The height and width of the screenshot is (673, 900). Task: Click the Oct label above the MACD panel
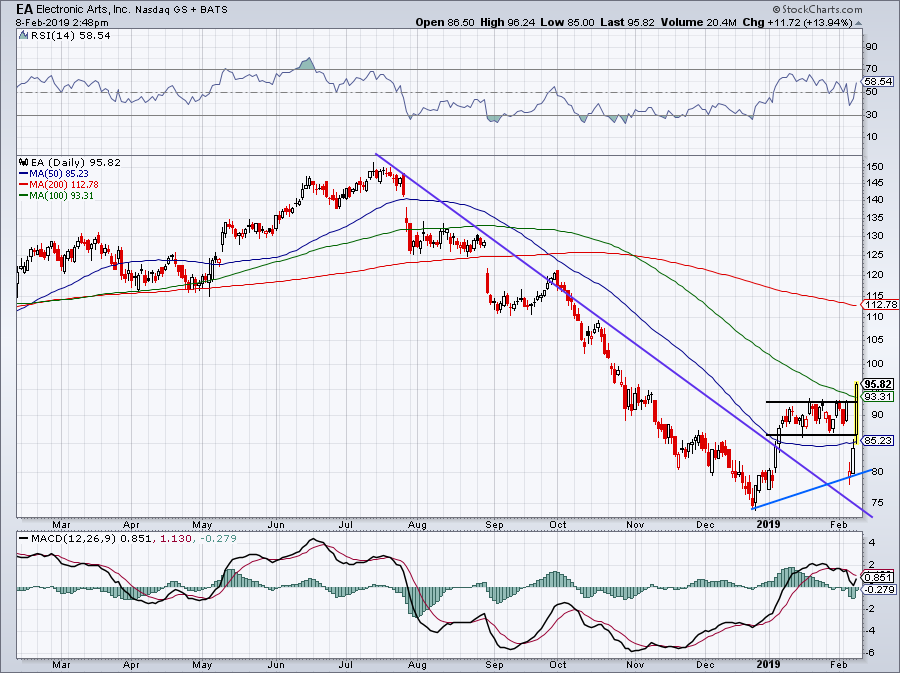click(x=558, y=524)
